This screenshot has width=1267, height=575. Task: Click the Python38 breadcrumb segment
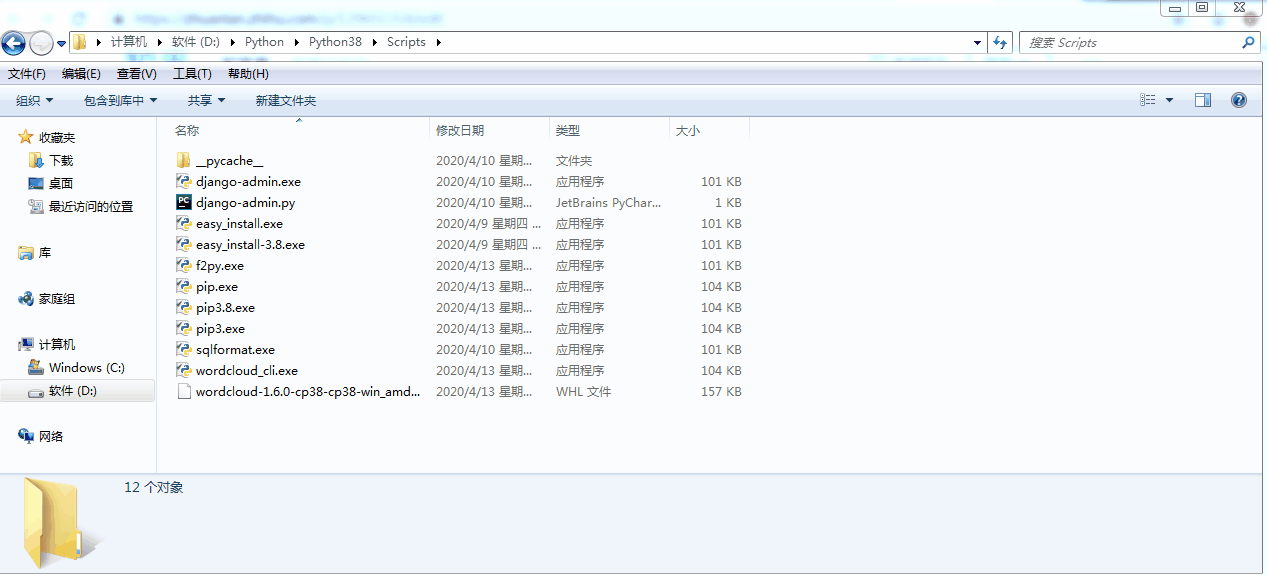click(335, 42)
